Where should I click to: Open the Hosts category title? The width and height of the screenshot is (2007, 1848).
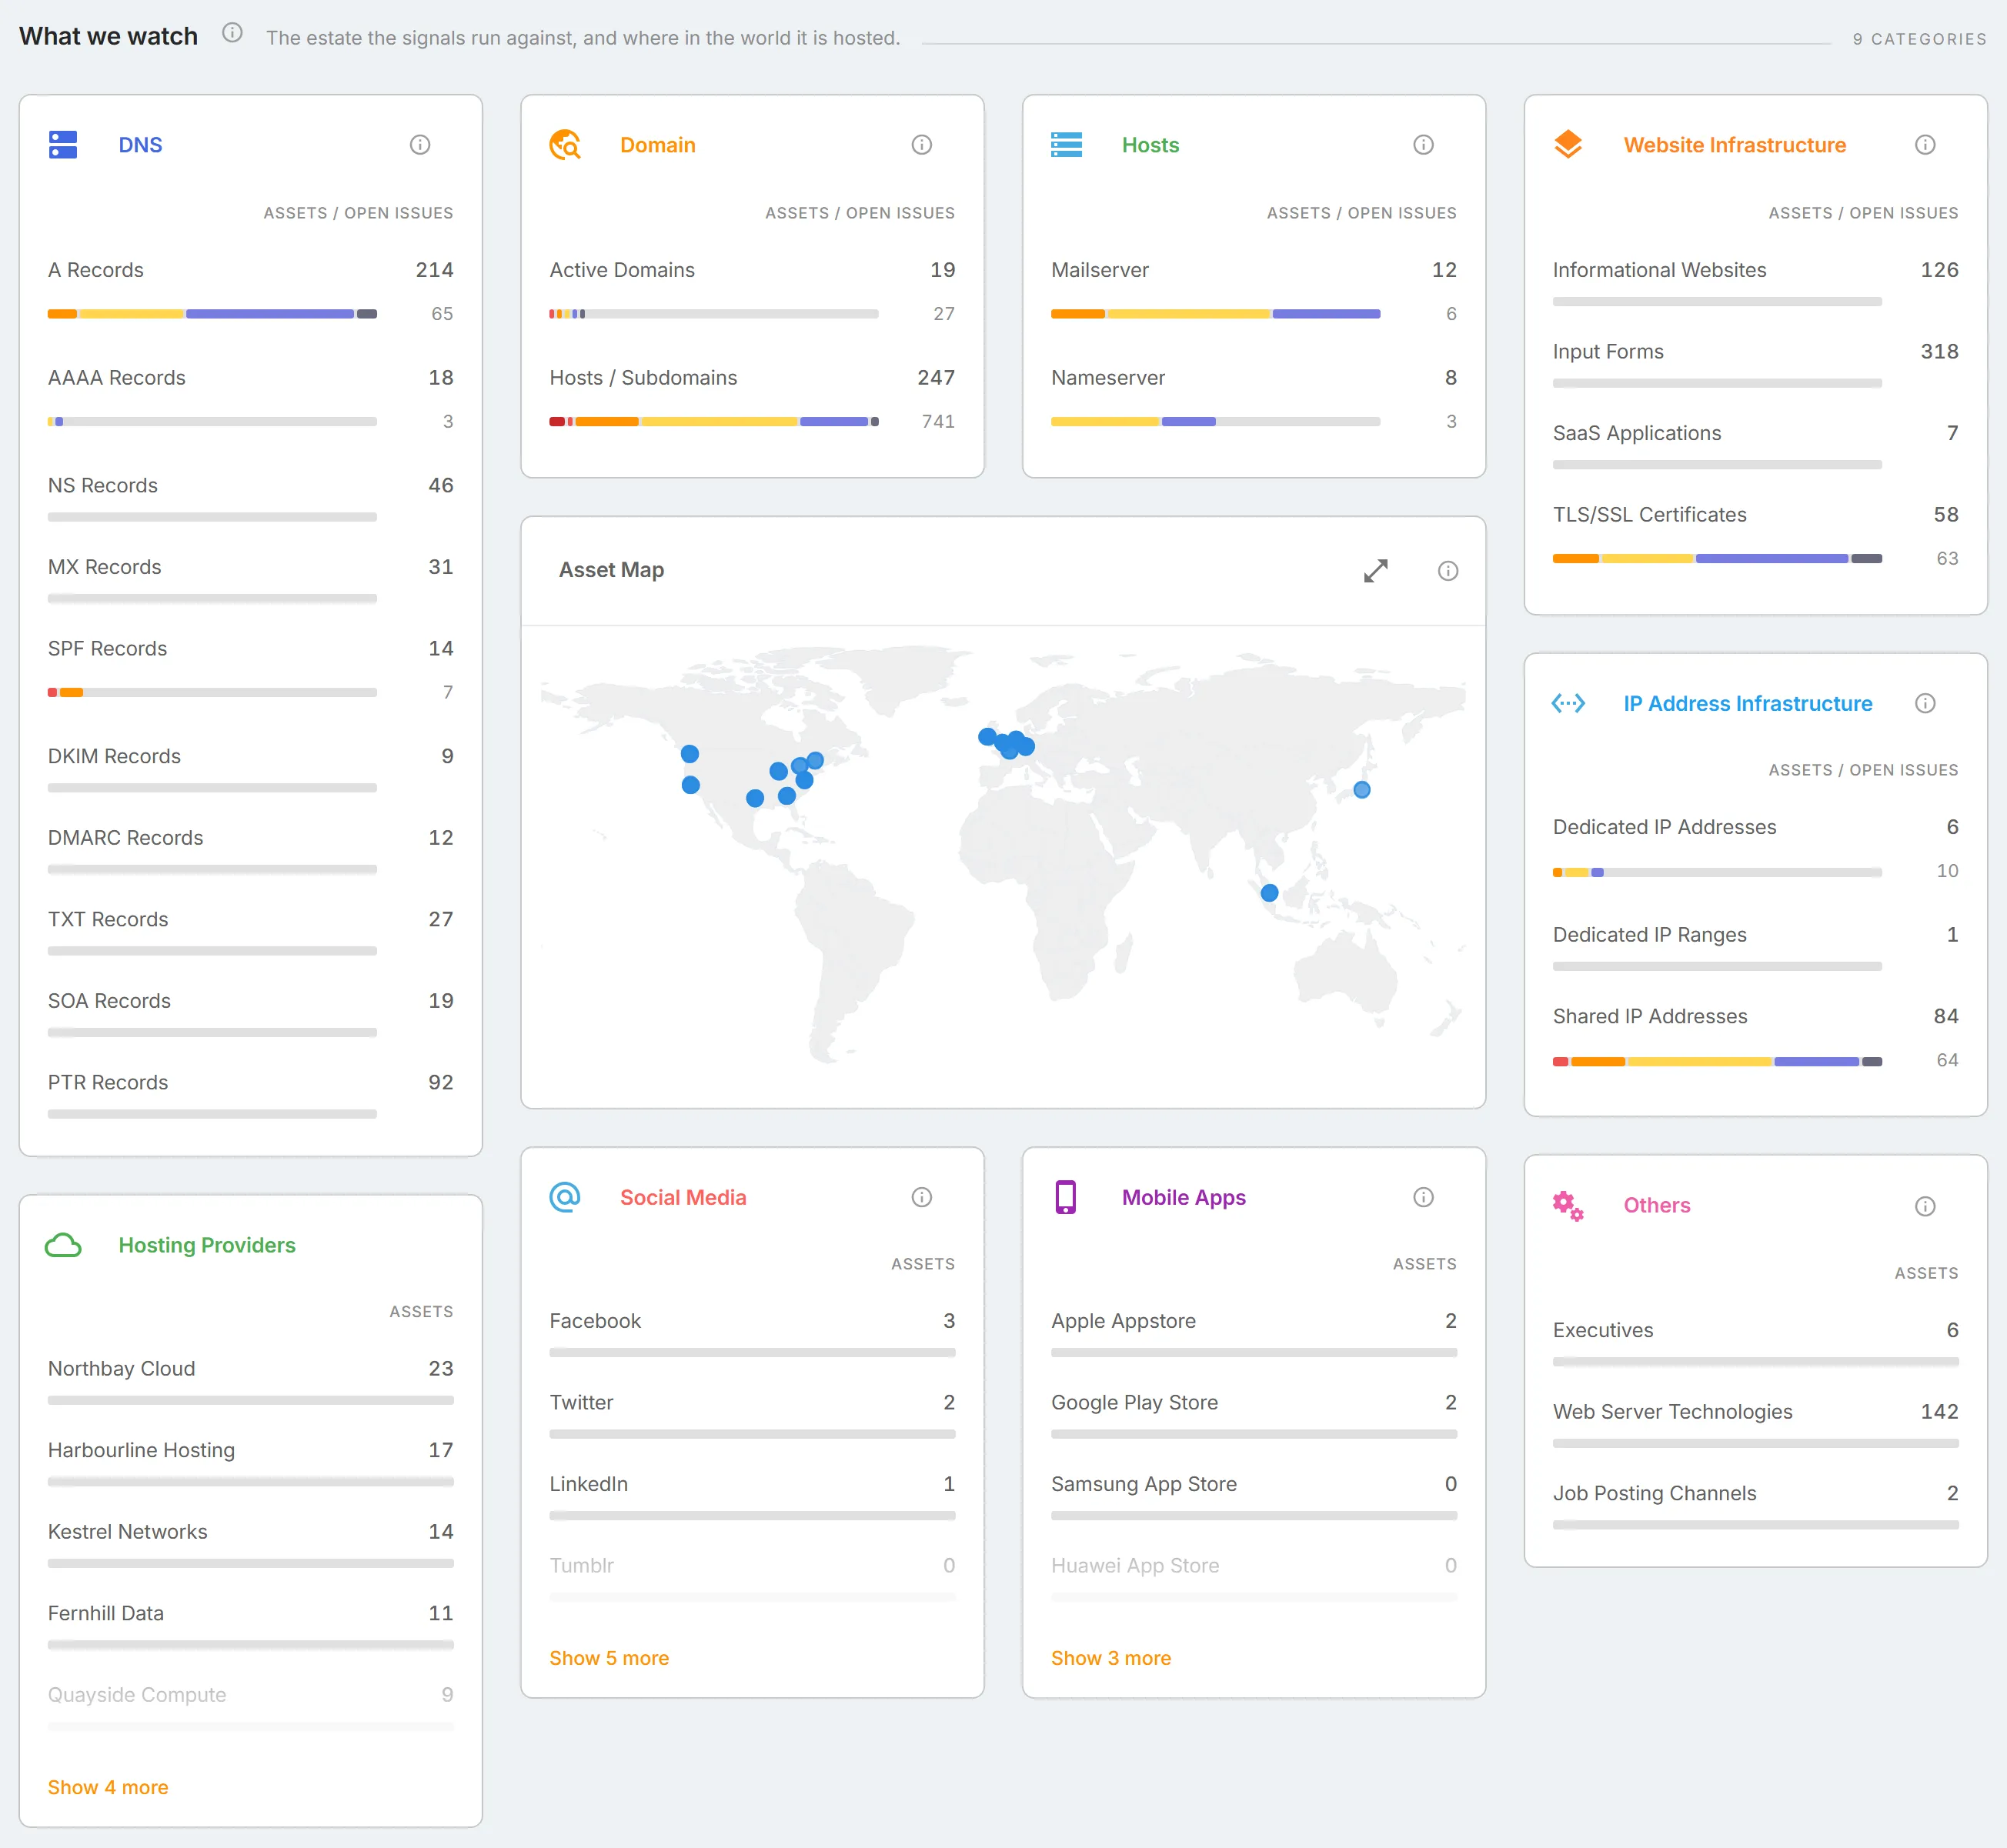(1150, 145)
